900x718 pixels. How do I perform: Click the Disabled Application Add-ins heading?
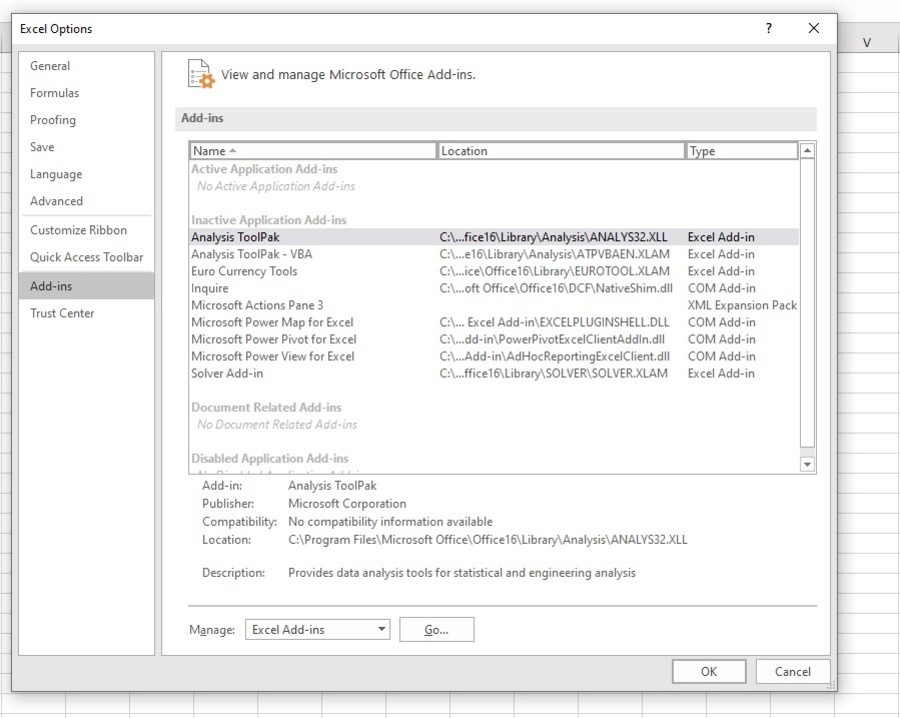[x=270, y=459]
